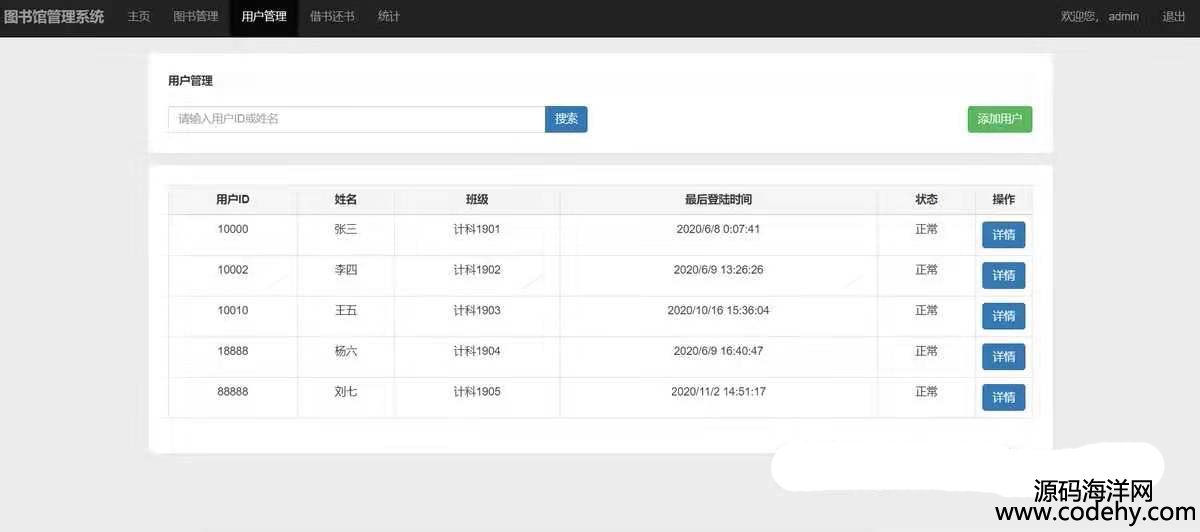1200x532 pixels.
Task: Go to the 主页 nav item
Action: 139,17
